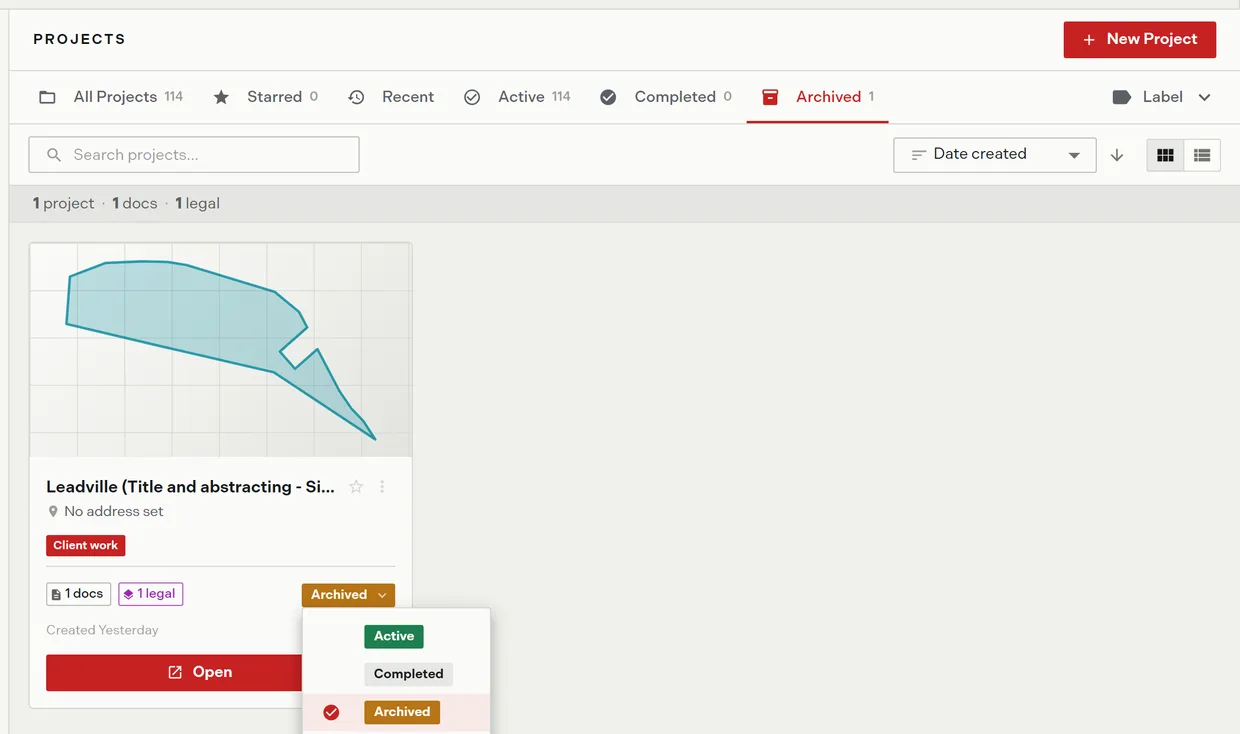Click the archive box icon on Archived tab

[x=770, y=97]
